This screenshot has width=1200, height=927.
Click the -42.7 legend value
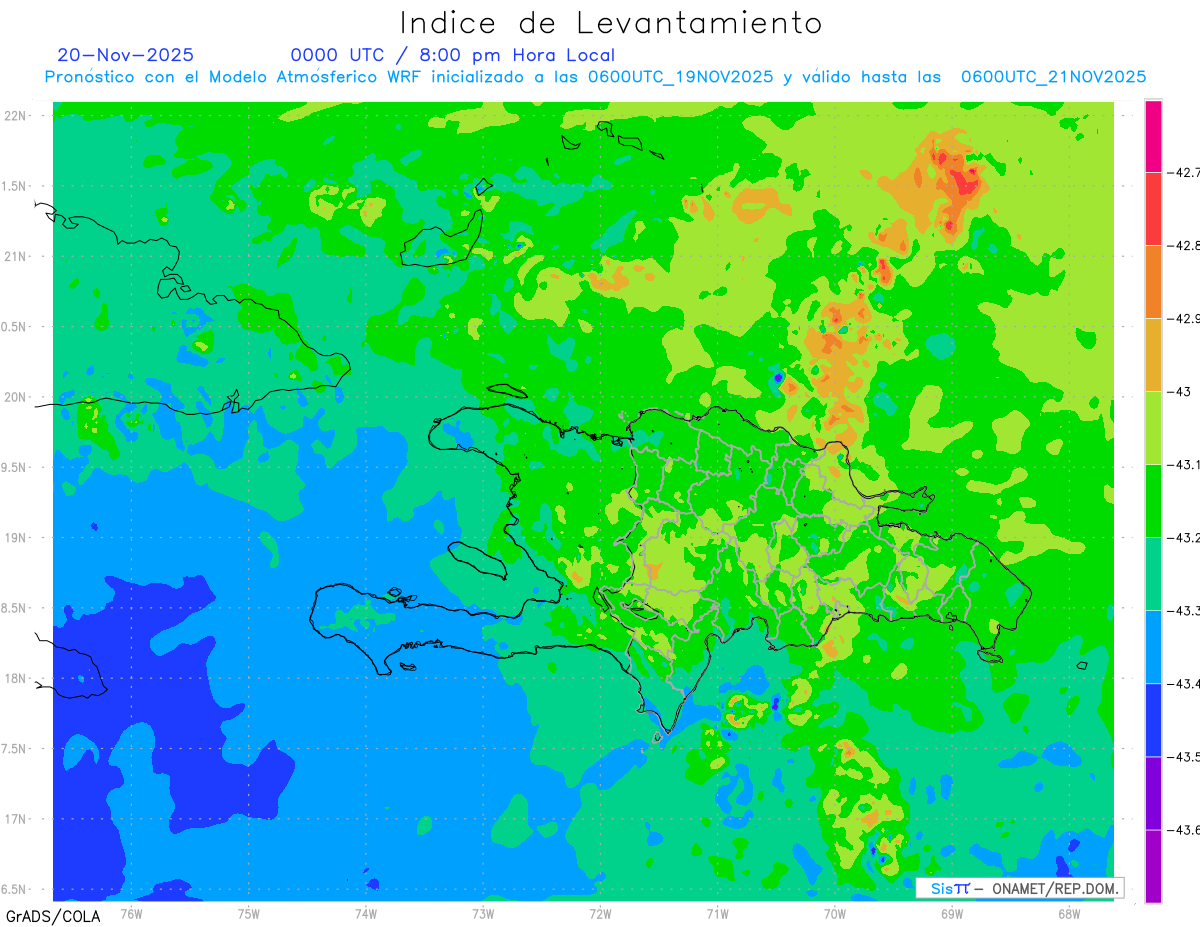tap(1186, 172)
